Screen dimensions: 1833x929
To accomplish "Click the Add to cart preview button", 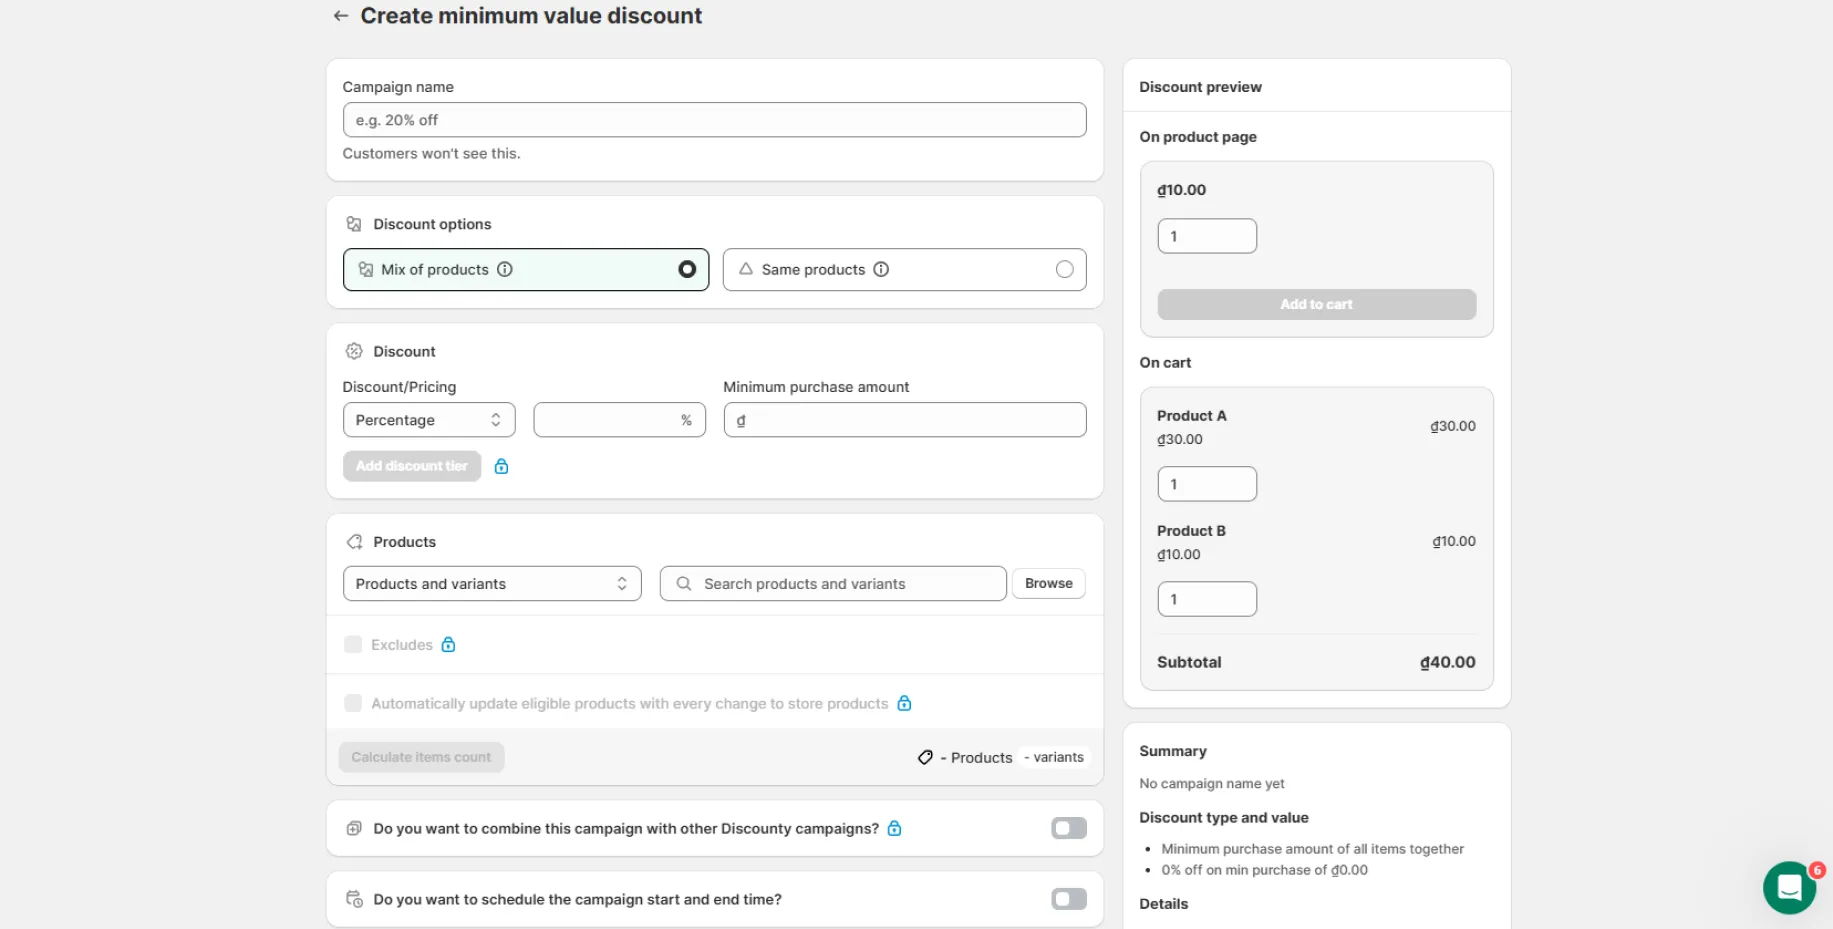I will click(x=1317, y=304).
